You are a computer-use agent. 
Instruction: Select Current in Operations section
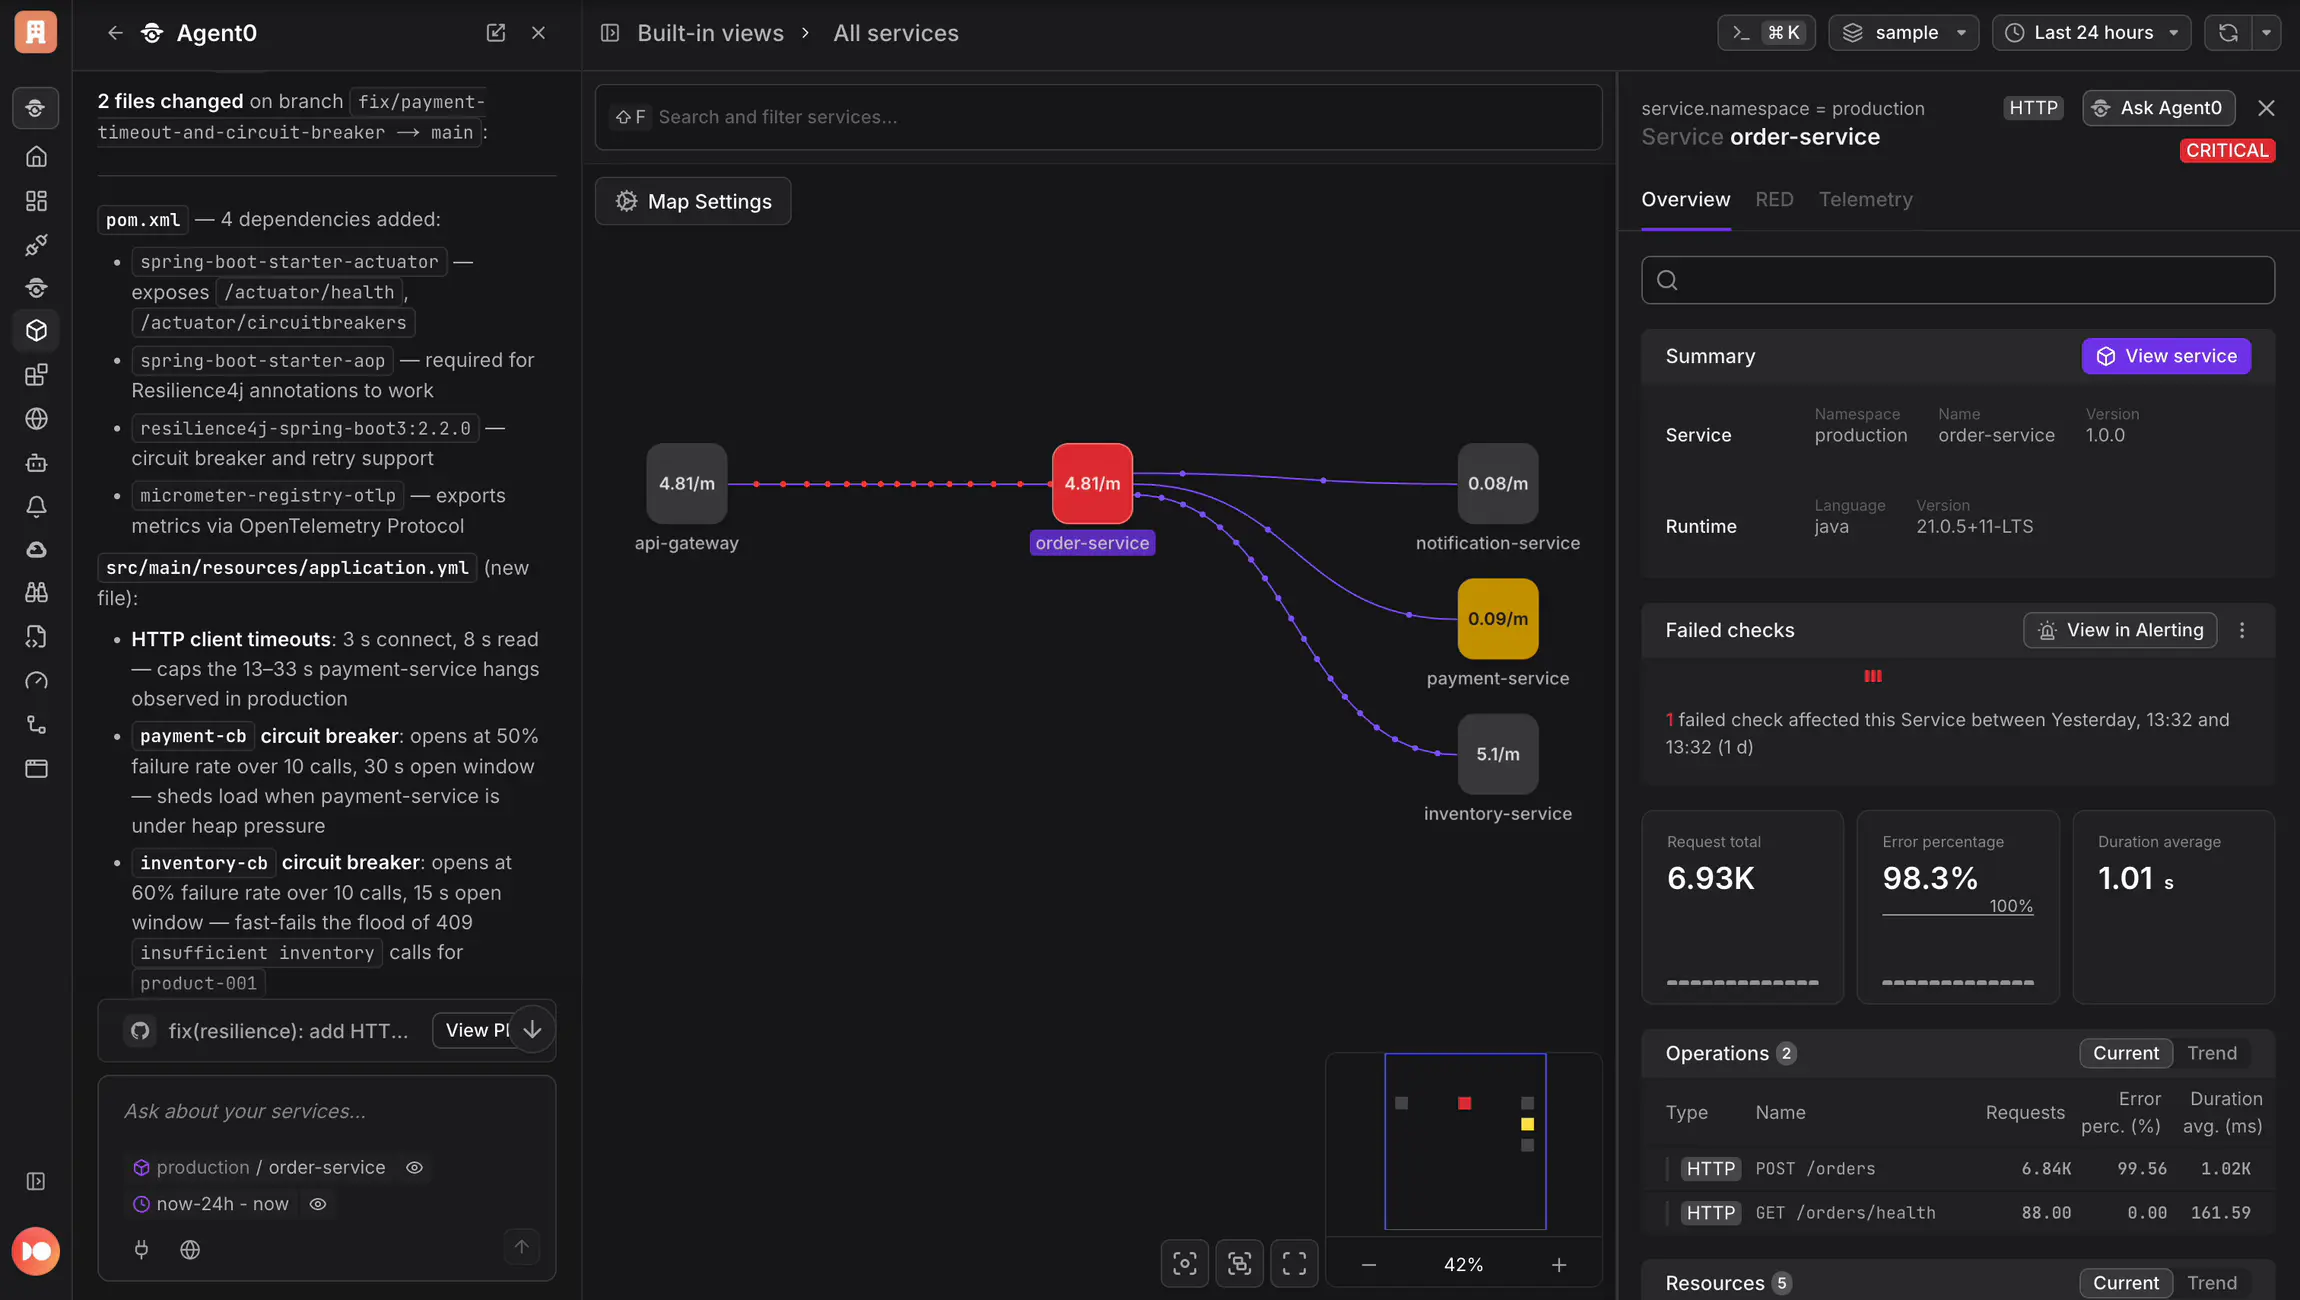[2126, 1053]
